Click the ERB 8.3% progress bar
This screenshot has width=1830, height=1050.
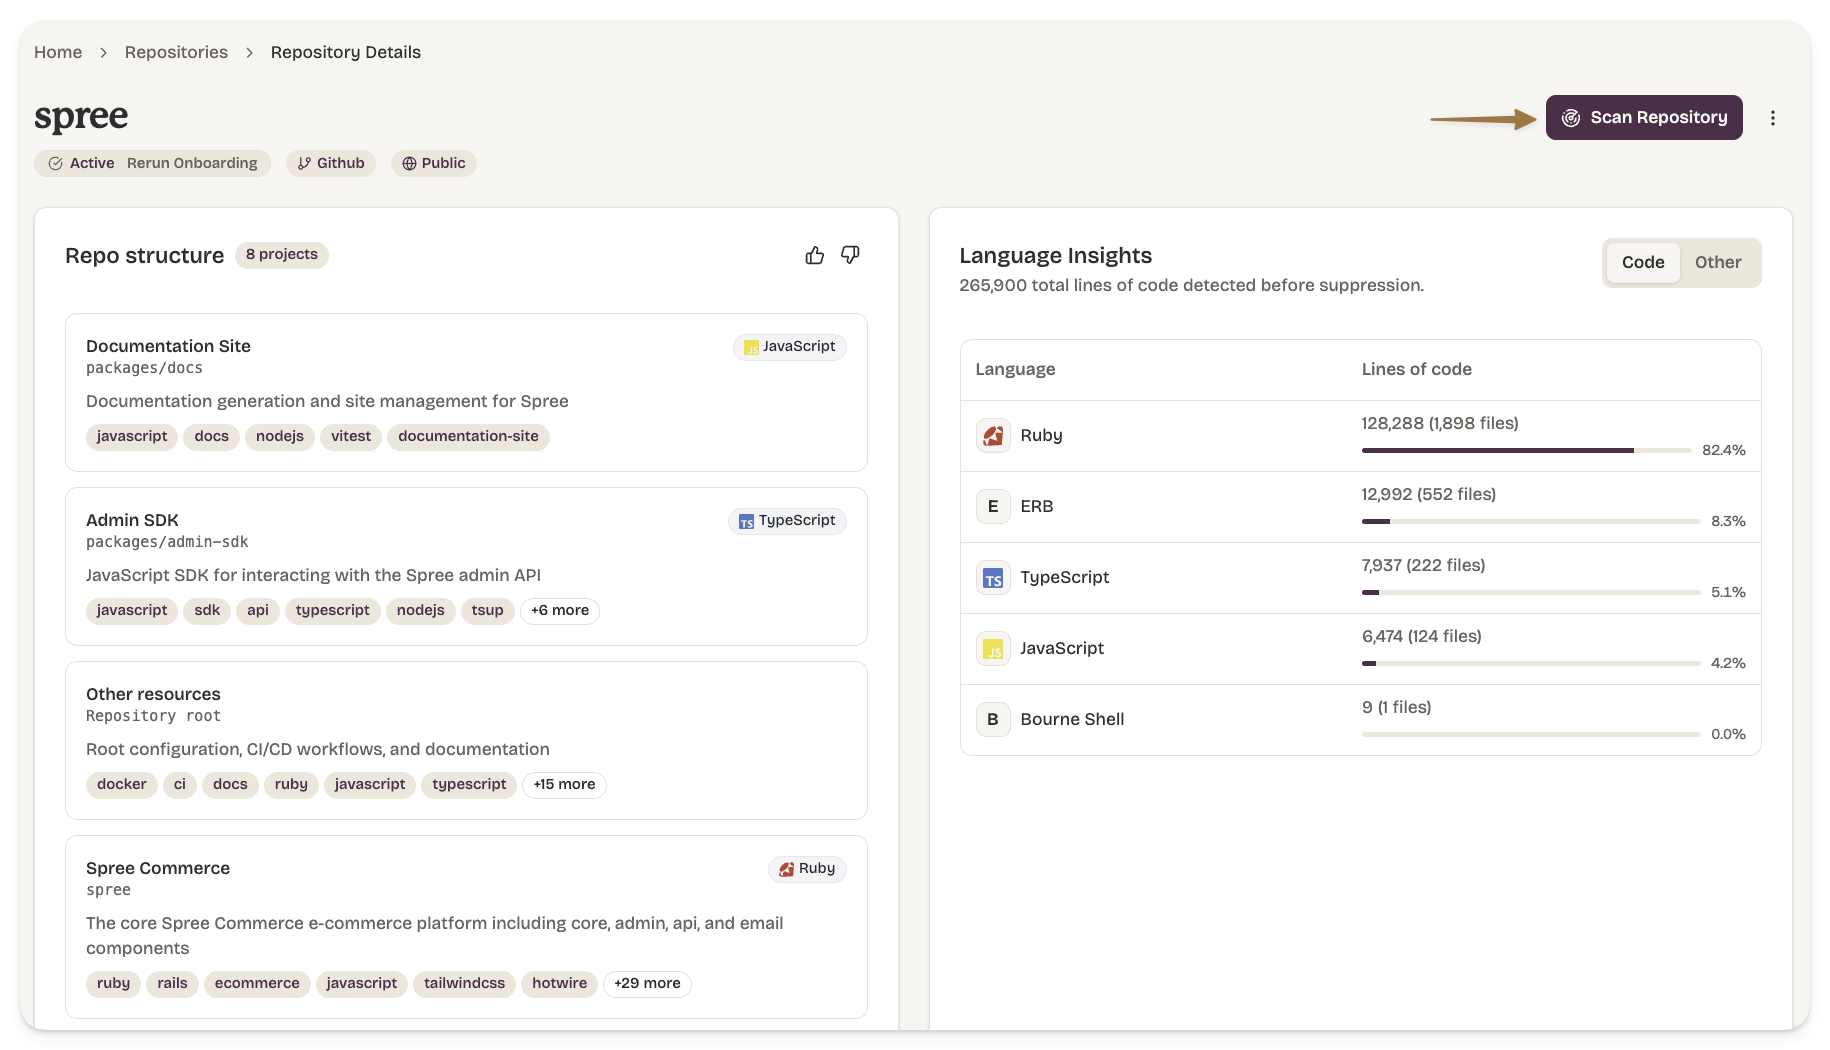tap(1530, 522)
